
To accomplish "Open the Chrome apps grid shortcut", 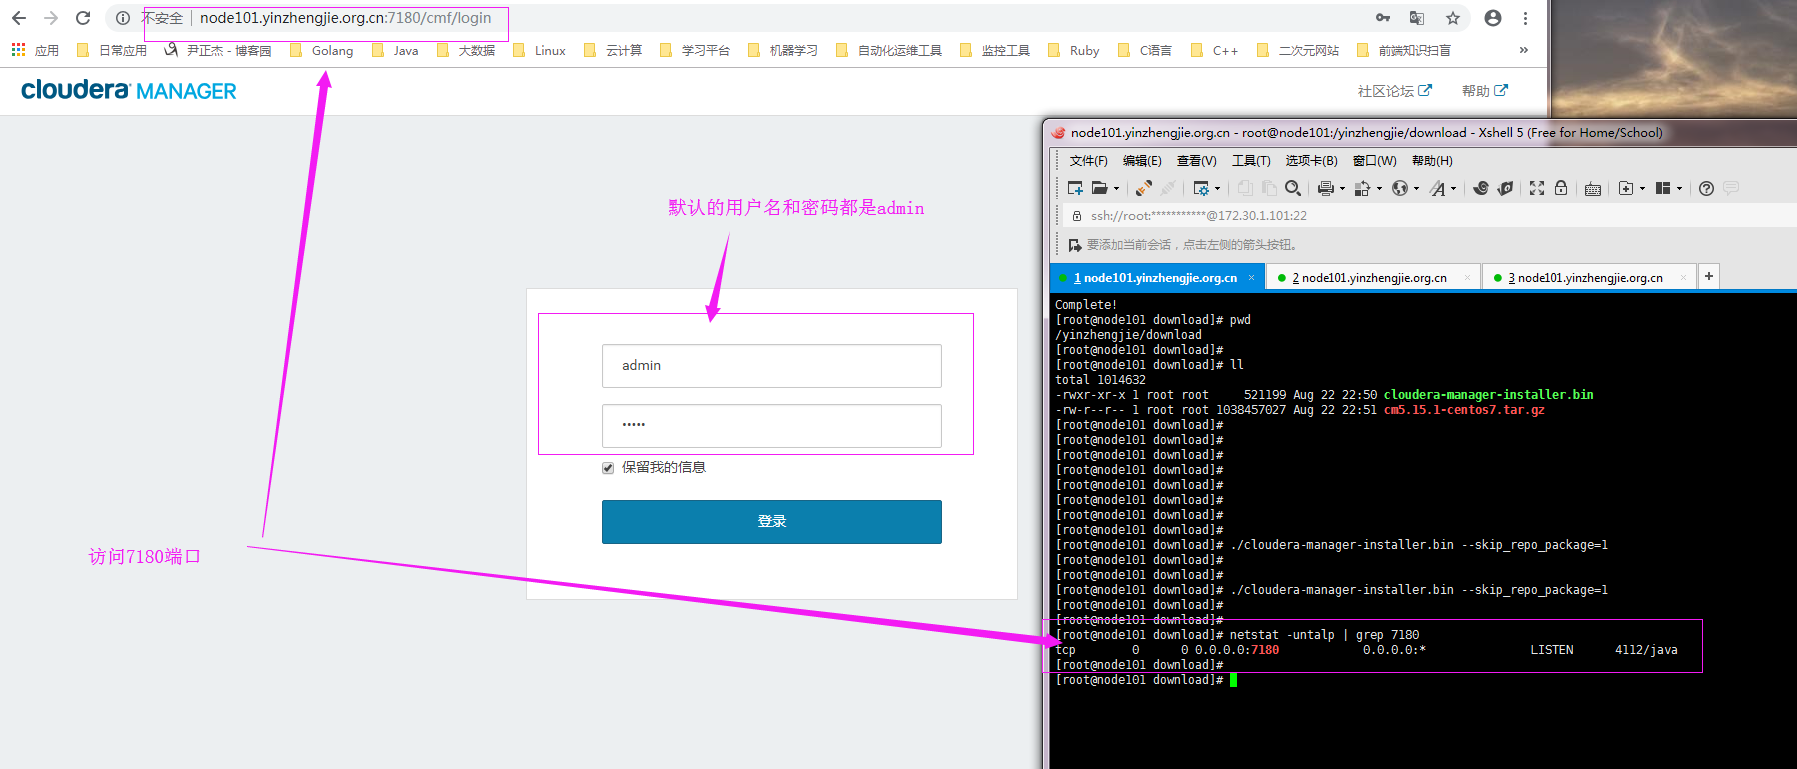I will (18, 49).
